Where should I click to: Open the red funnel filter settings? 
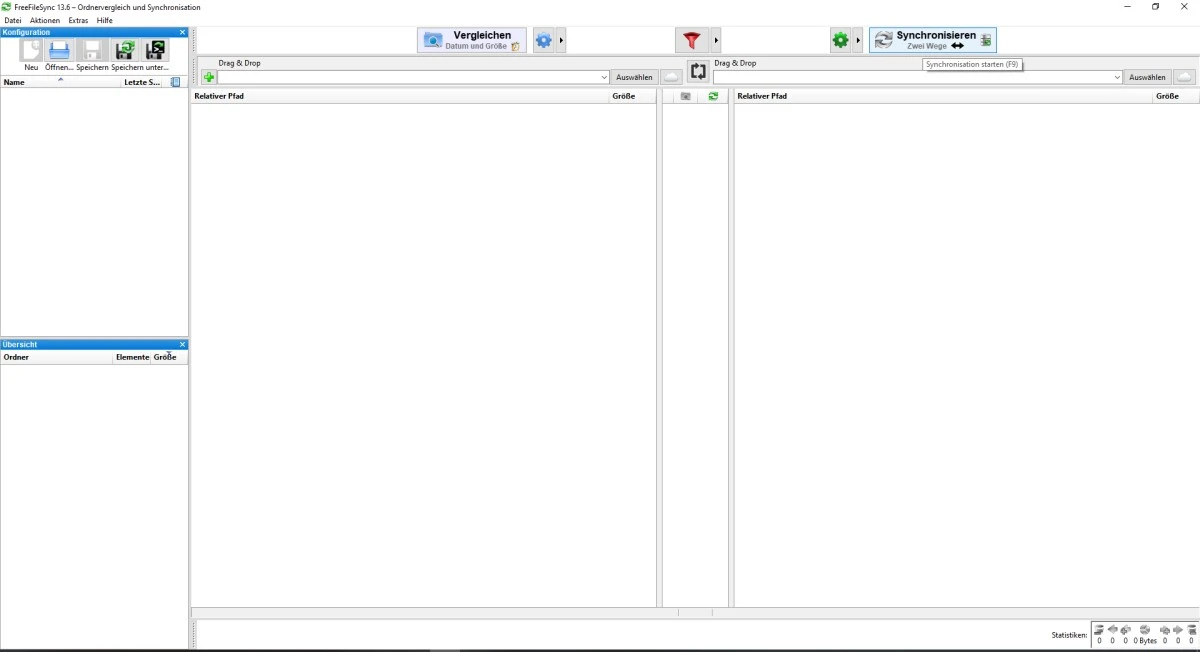(691, 40)
